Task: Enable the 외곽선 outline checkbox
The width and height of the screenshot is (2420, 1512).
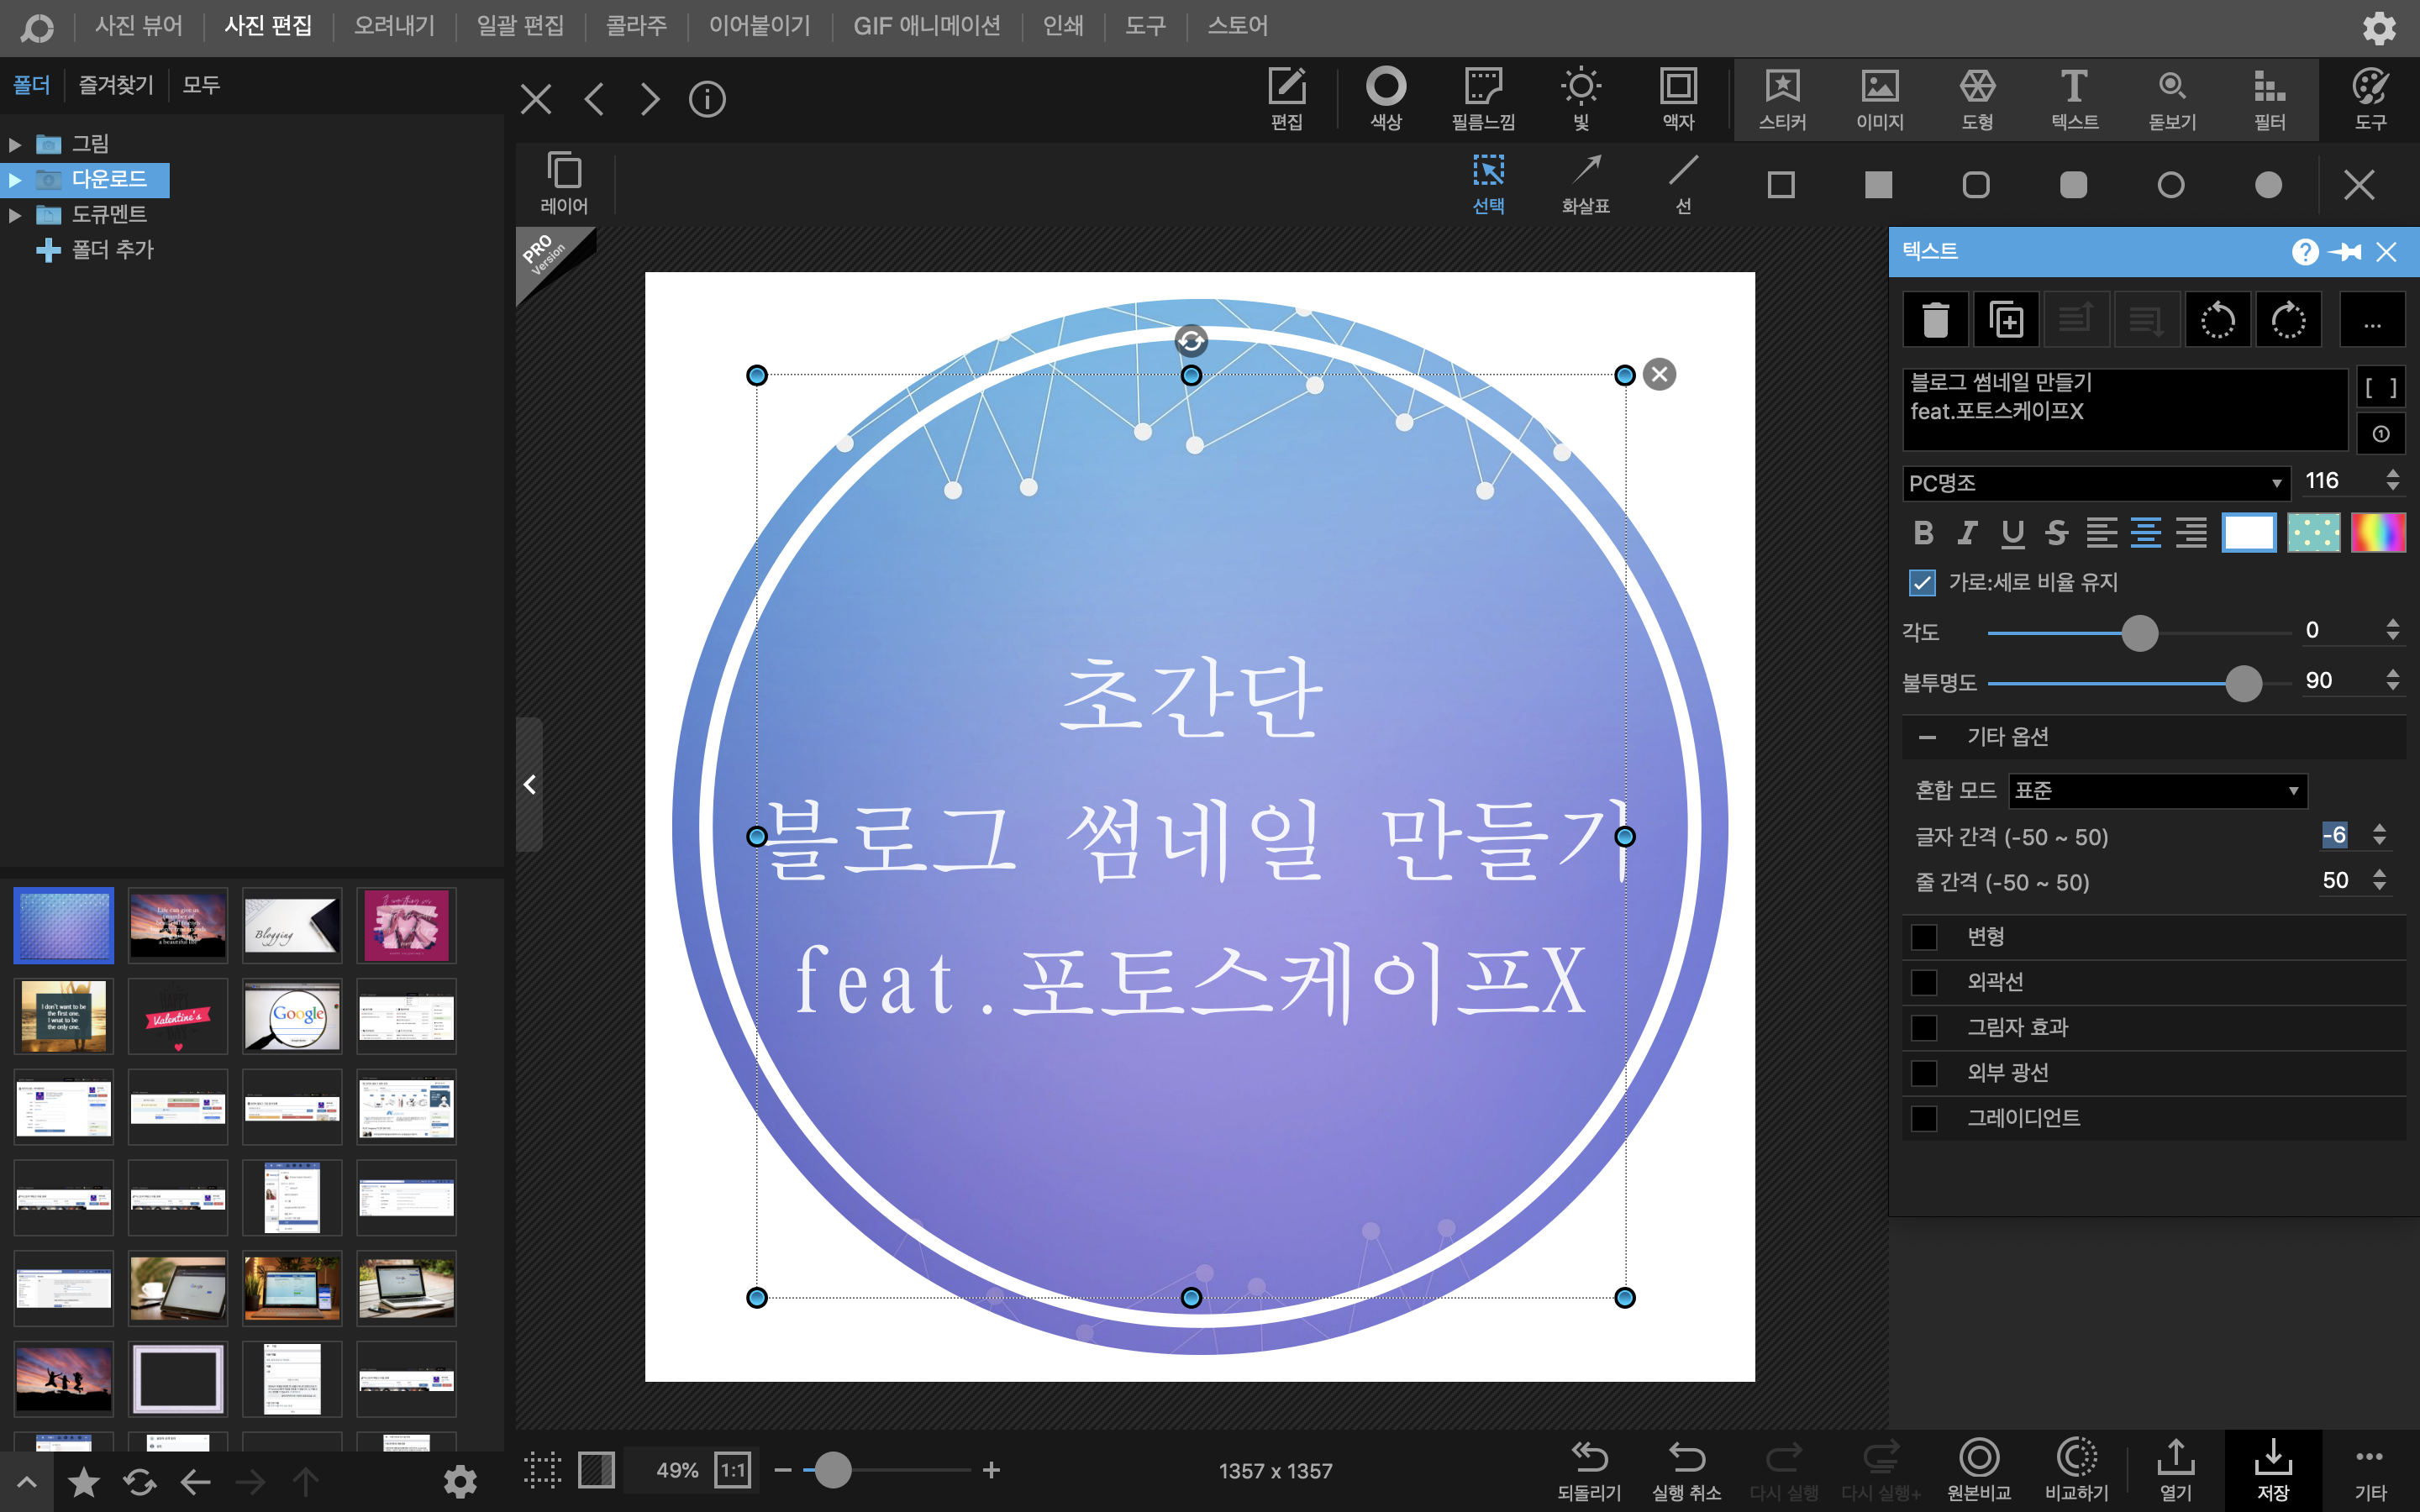Action: [x=1924, y=982]
